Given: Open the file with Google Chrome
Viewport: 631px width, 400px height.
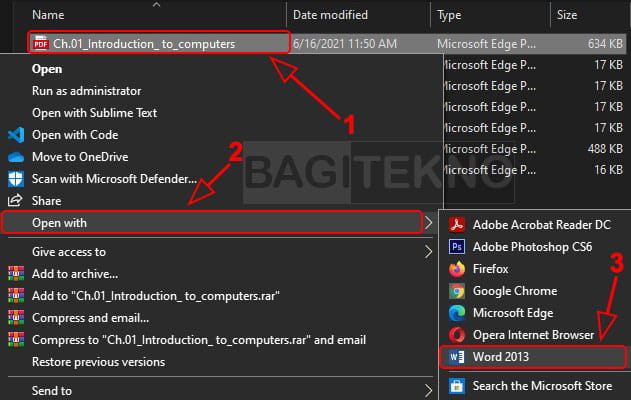Looking at the screenshot, I should click(x=515, y=291).
